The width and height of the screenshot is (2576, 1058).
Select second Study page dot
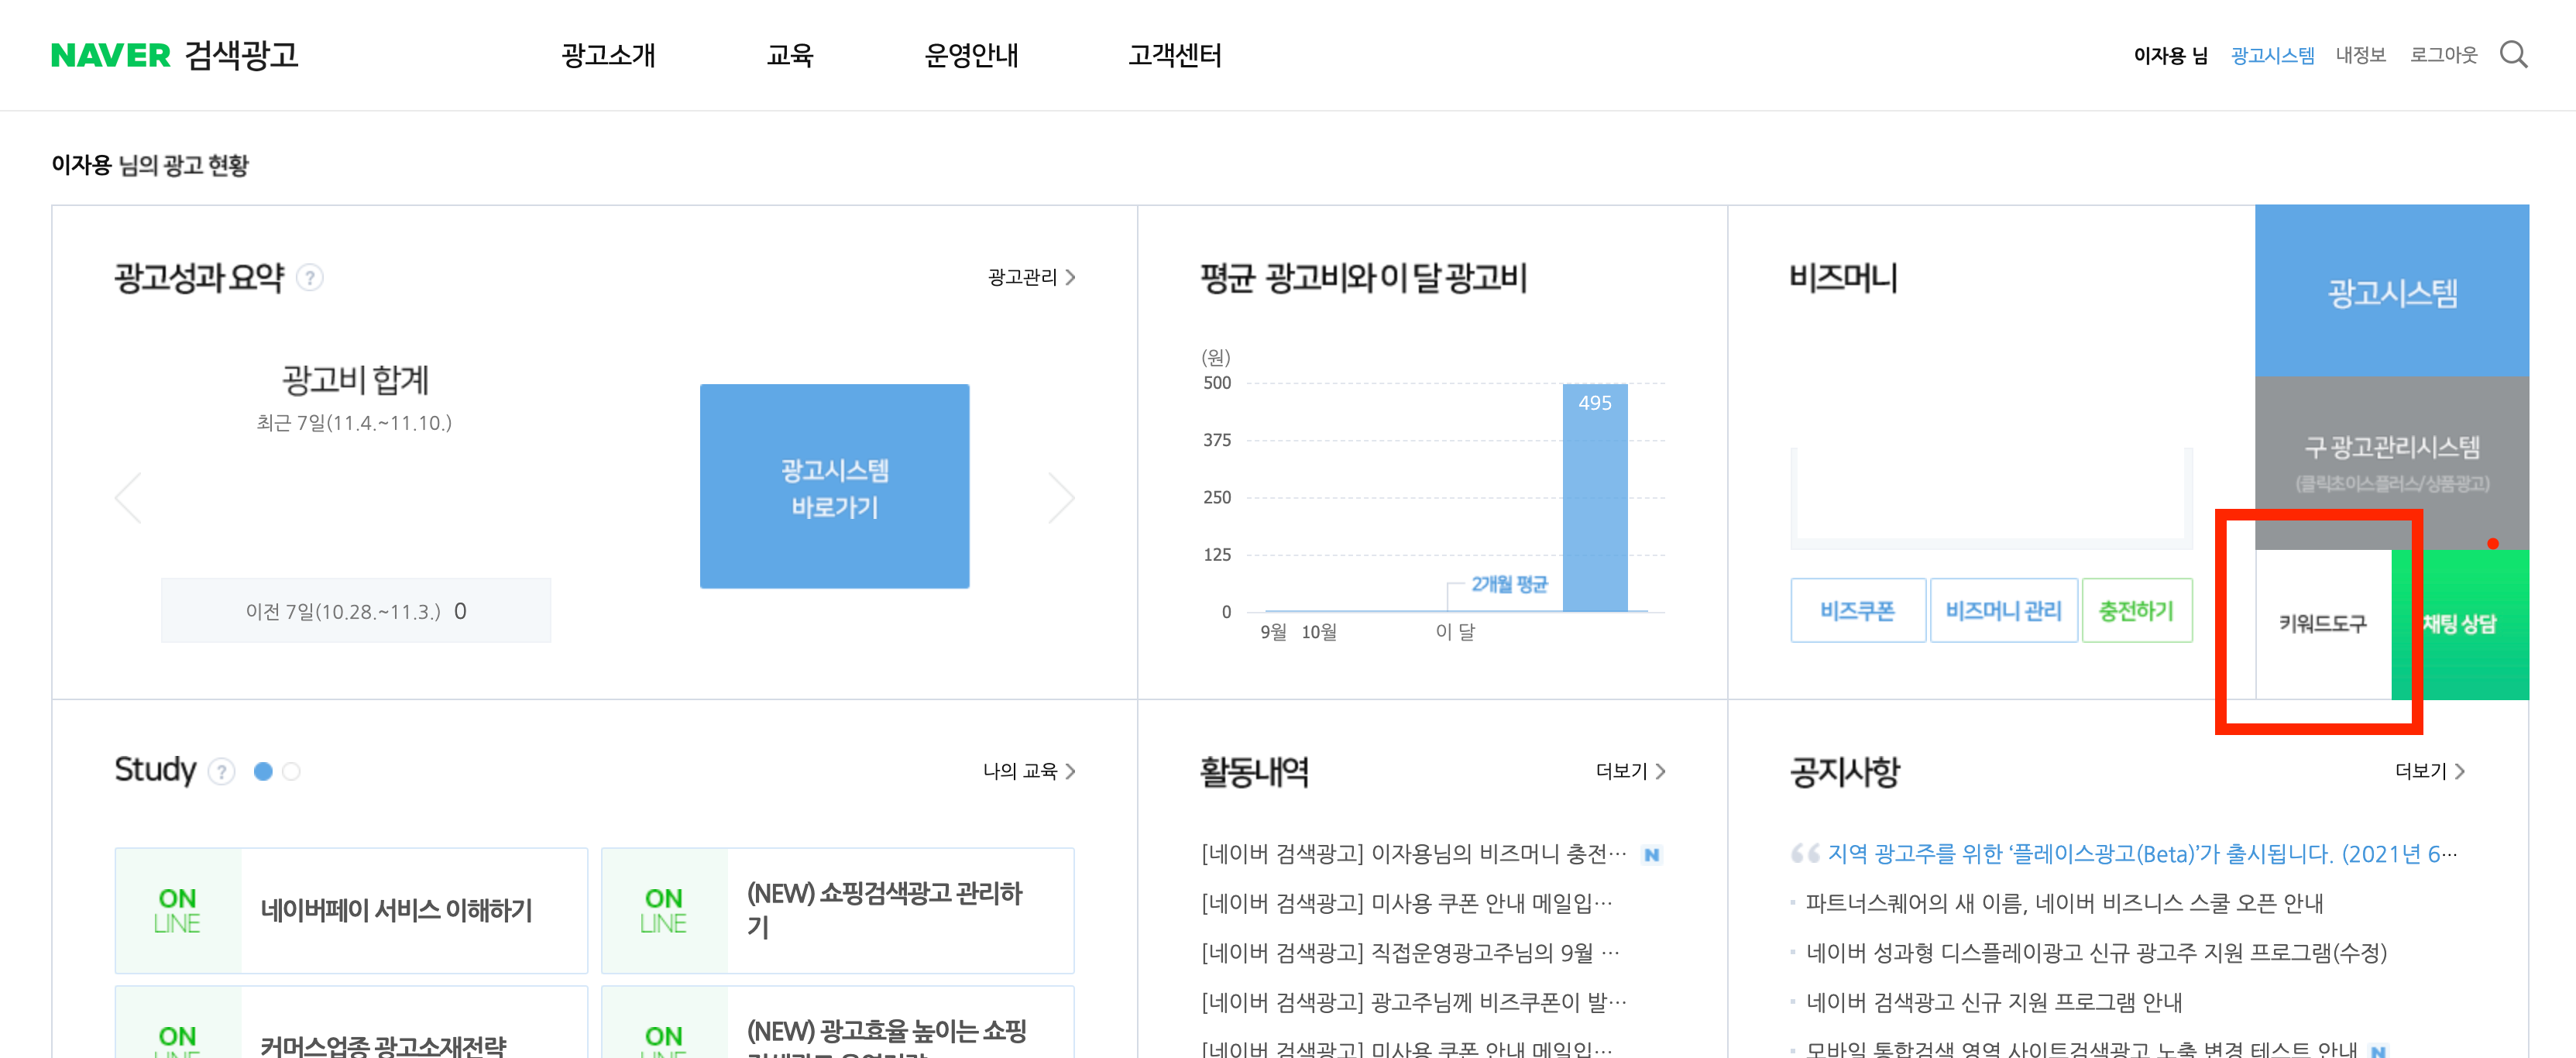point(291,771)
